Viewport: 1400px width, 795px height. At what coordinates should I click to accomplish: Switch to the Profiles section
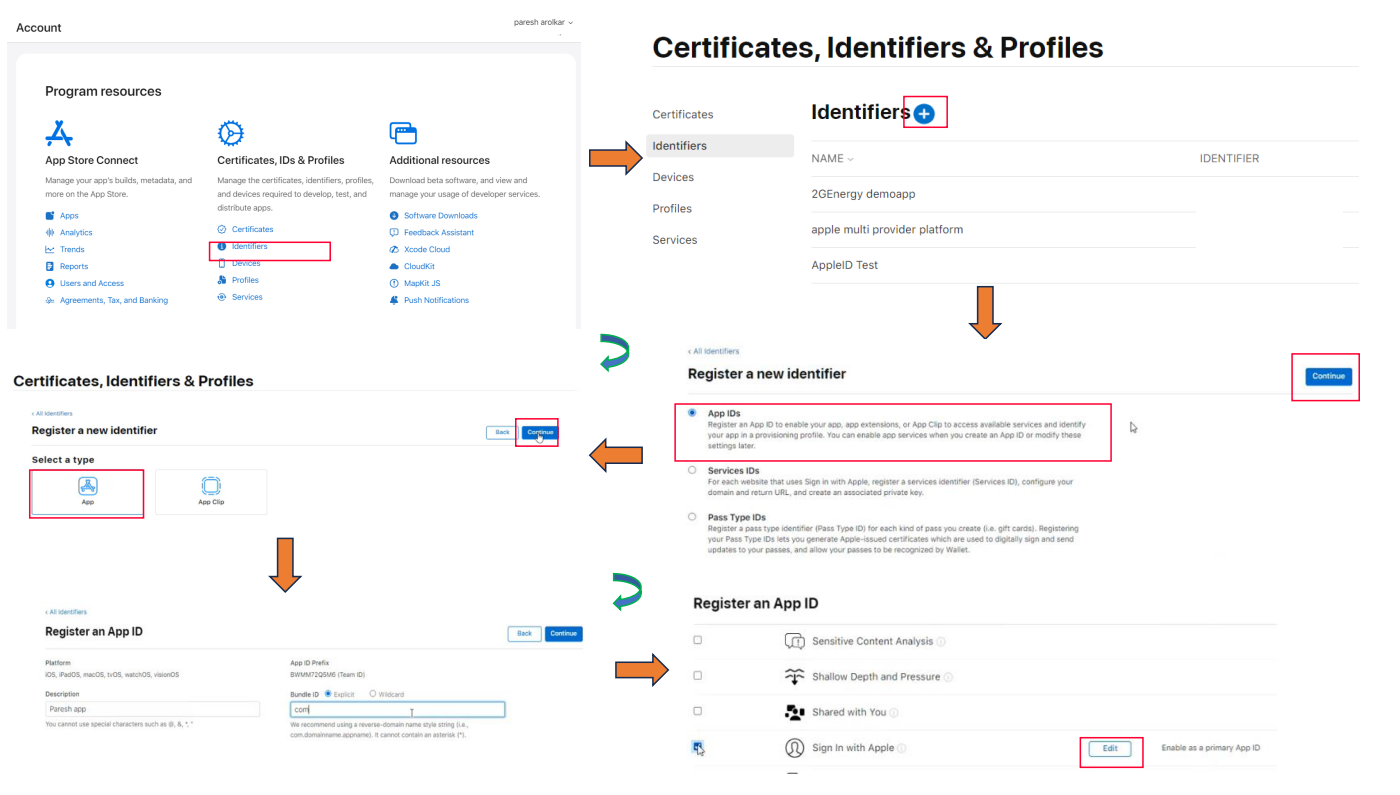point(672,207)
